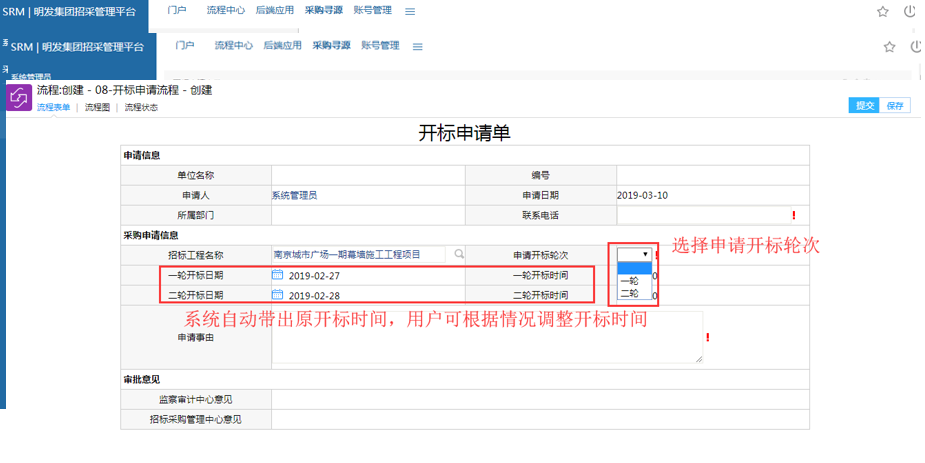Click the hamburger menu icon in inner navbar
The width and height of the screenshot is (925, 463).
click(x=418, y=47)
